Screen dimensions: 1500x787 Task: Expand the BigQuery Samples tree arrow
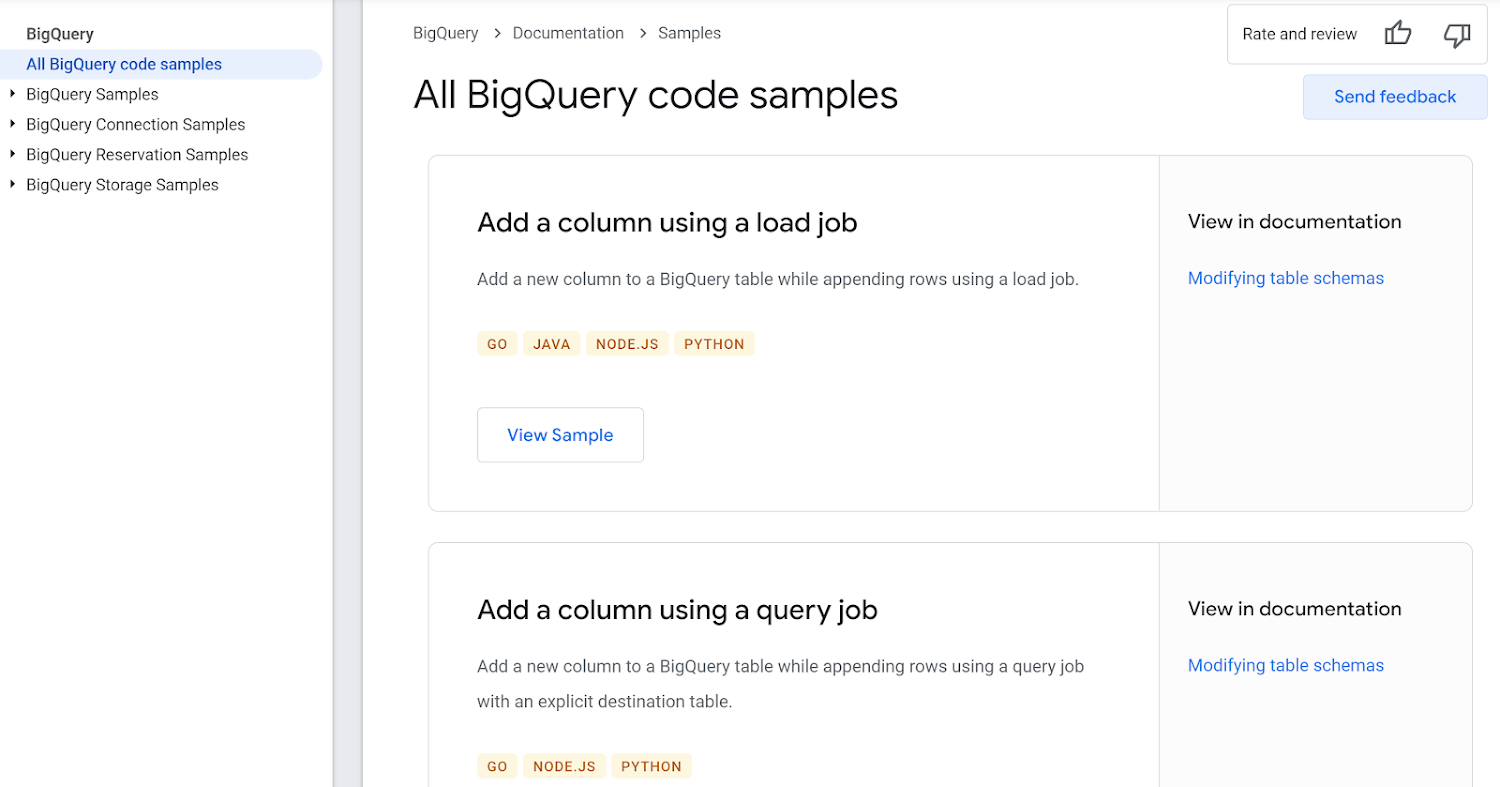pos(12,94)
